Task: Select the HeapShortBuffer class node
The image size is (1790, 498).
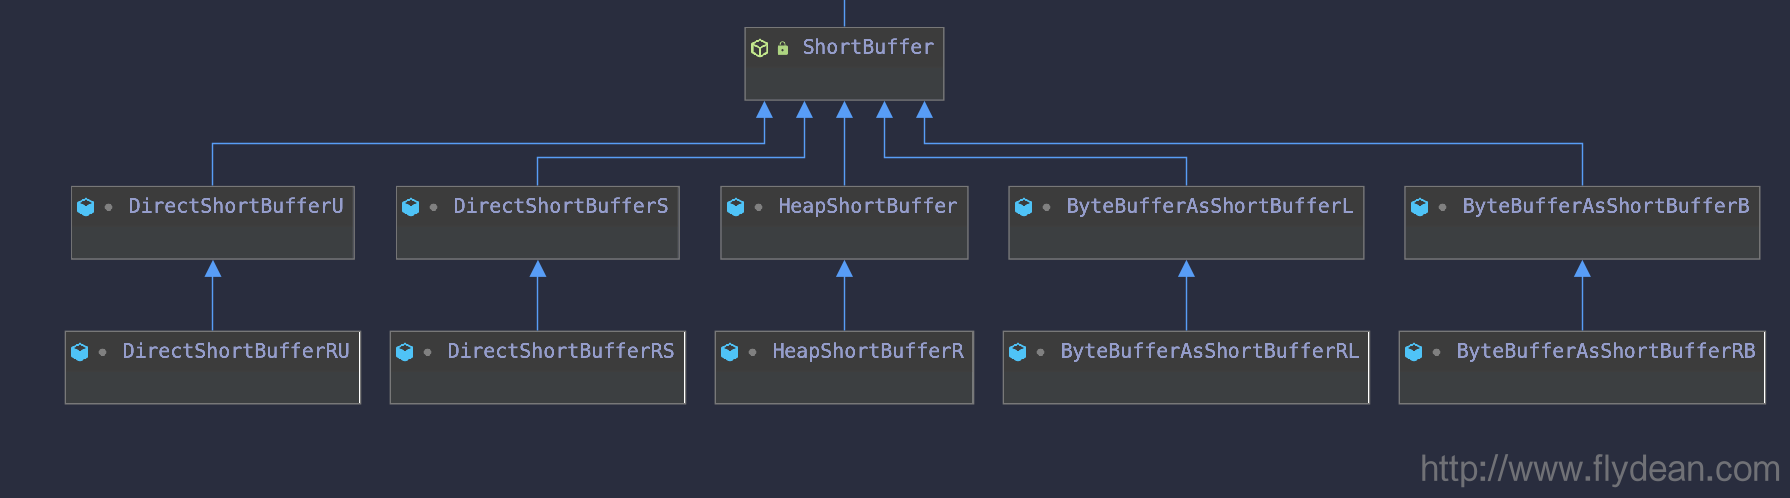Action: tap(844, 223)
